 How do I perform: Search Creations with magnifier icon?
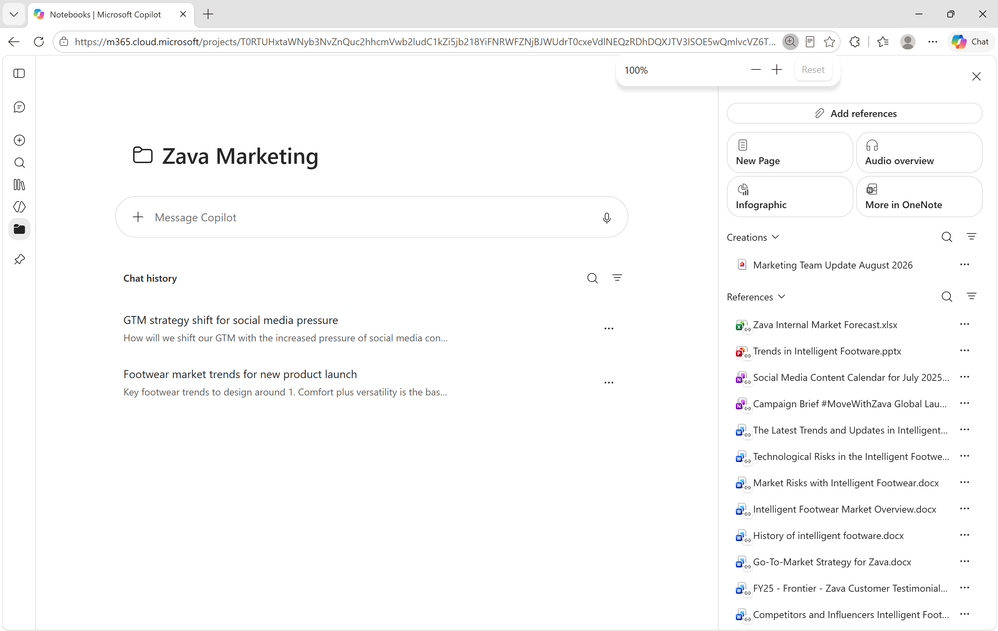(x=946, y=237)
